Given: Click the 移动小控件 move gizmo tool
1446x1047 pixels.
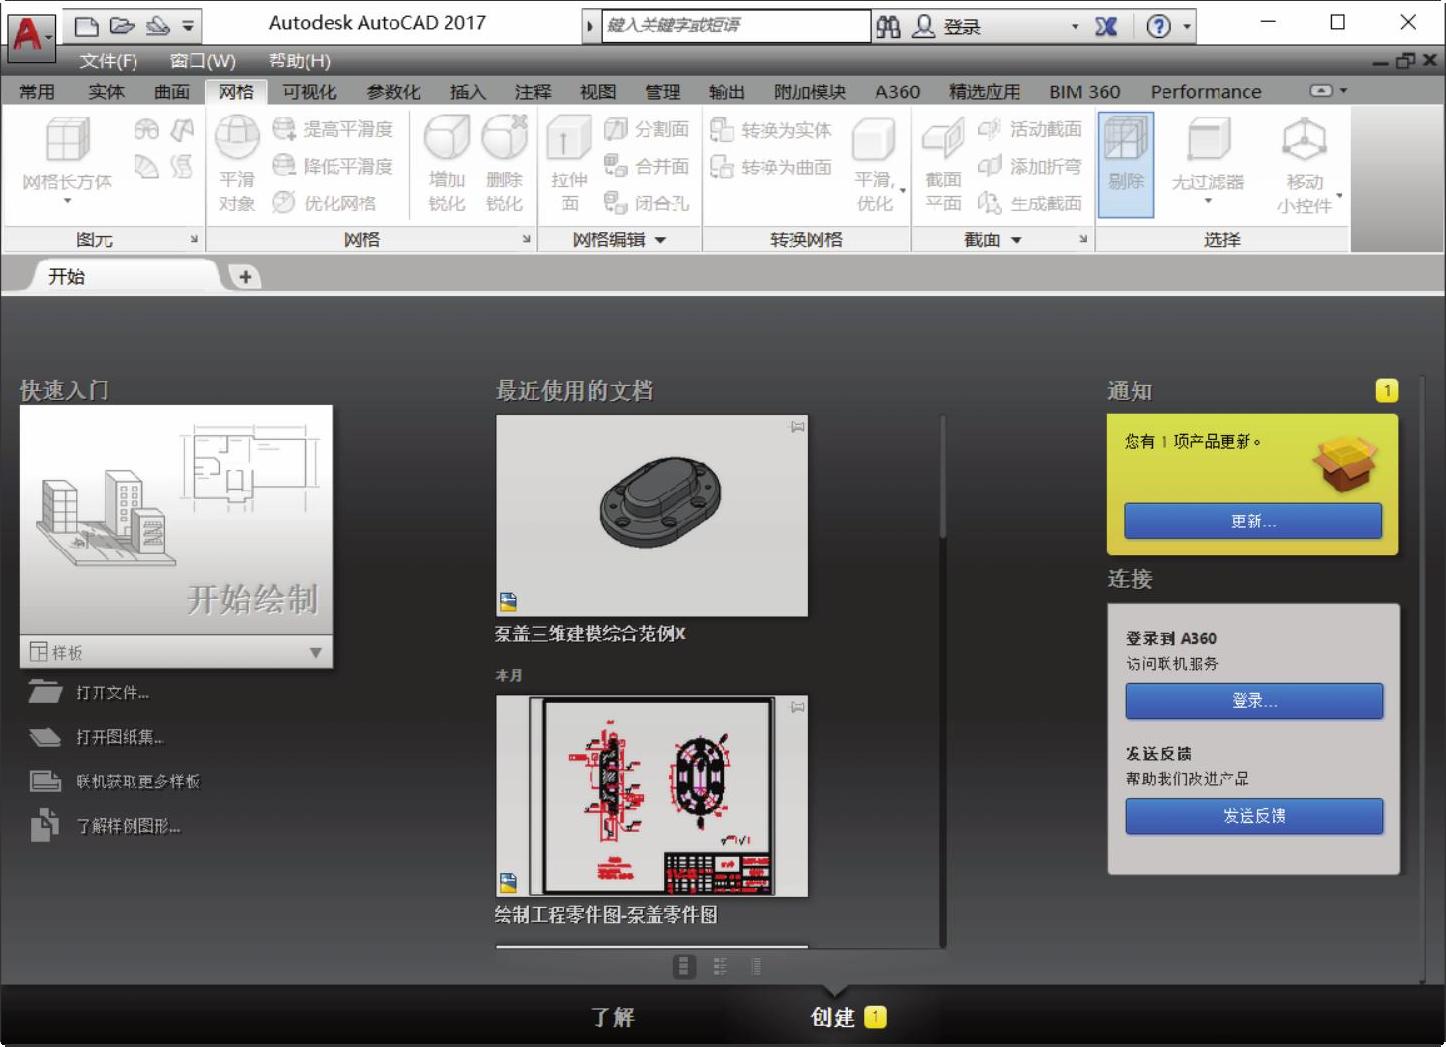Looking at the screenshot, I should (1305, 164).
